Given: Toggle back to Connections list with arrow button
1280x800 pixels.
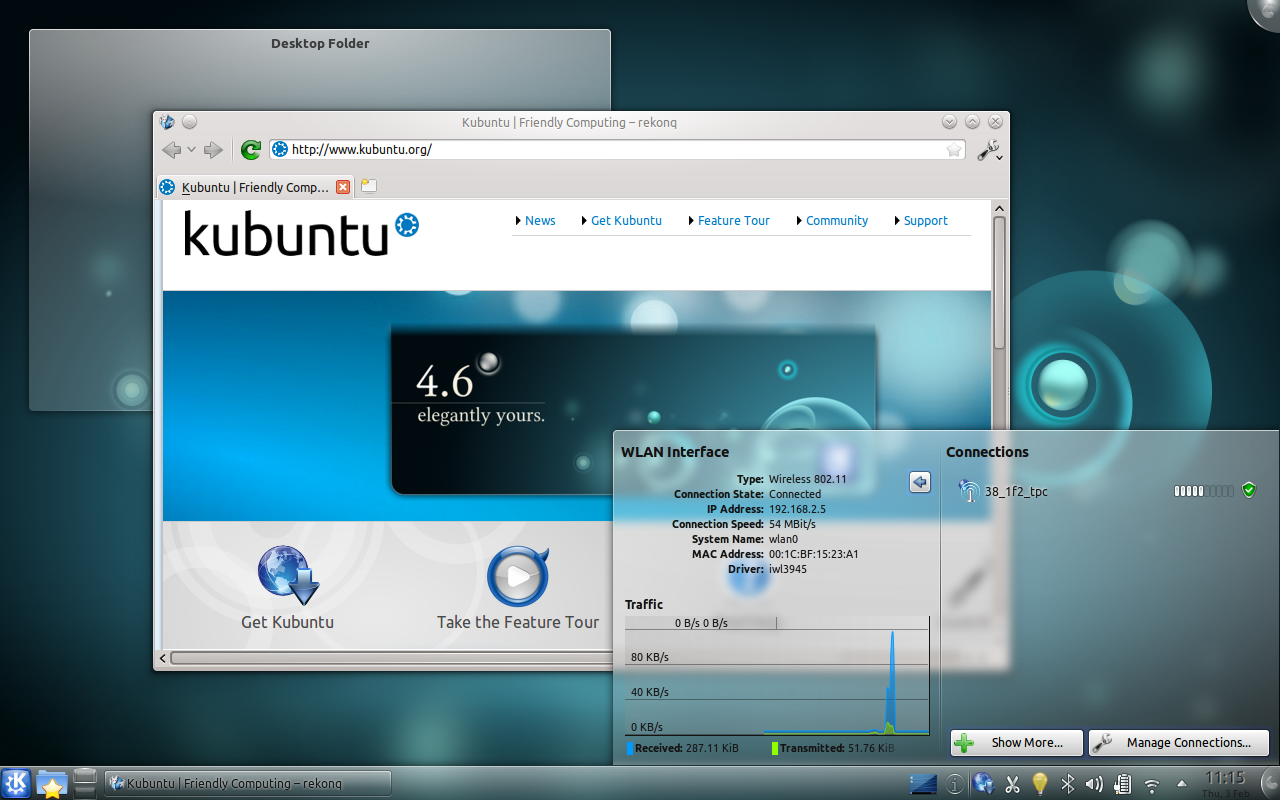Looking at the screenshot, I should click(x=919, y=482).
